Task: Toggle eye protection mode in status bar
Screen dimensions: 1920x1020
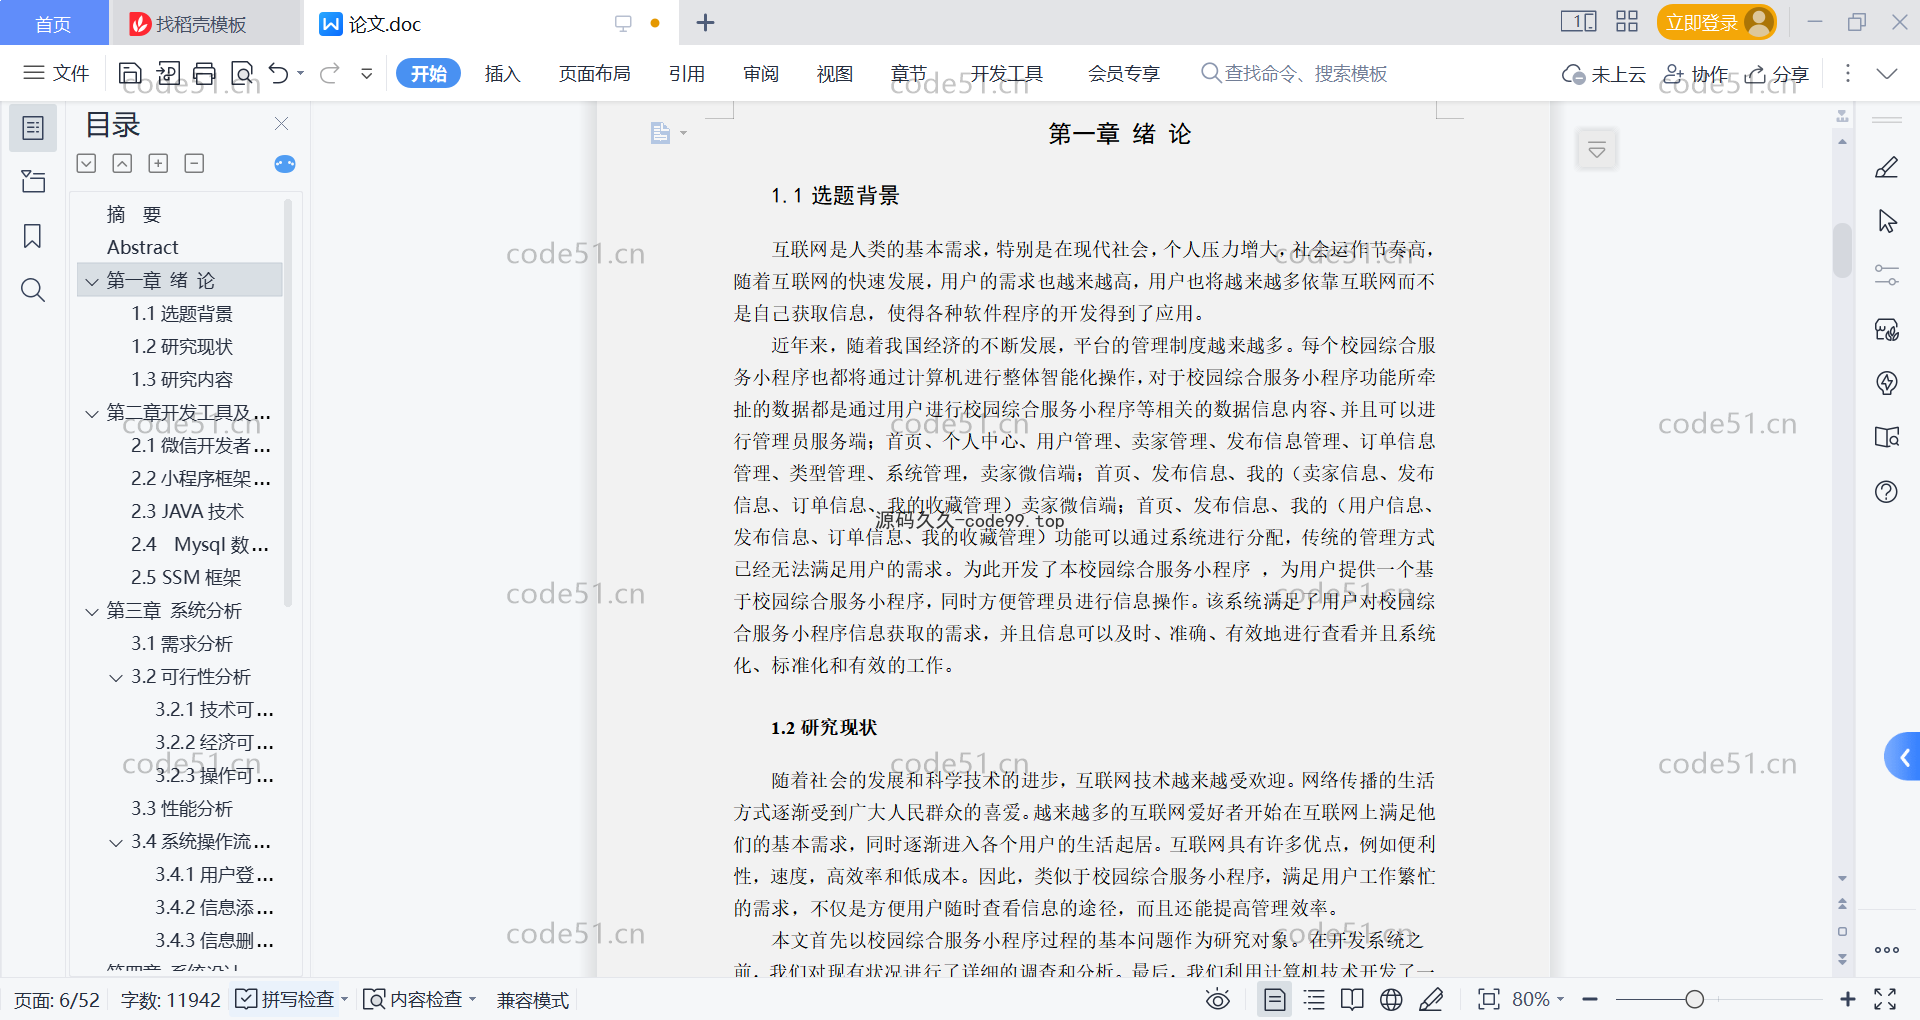Action: pos(1218,999)
